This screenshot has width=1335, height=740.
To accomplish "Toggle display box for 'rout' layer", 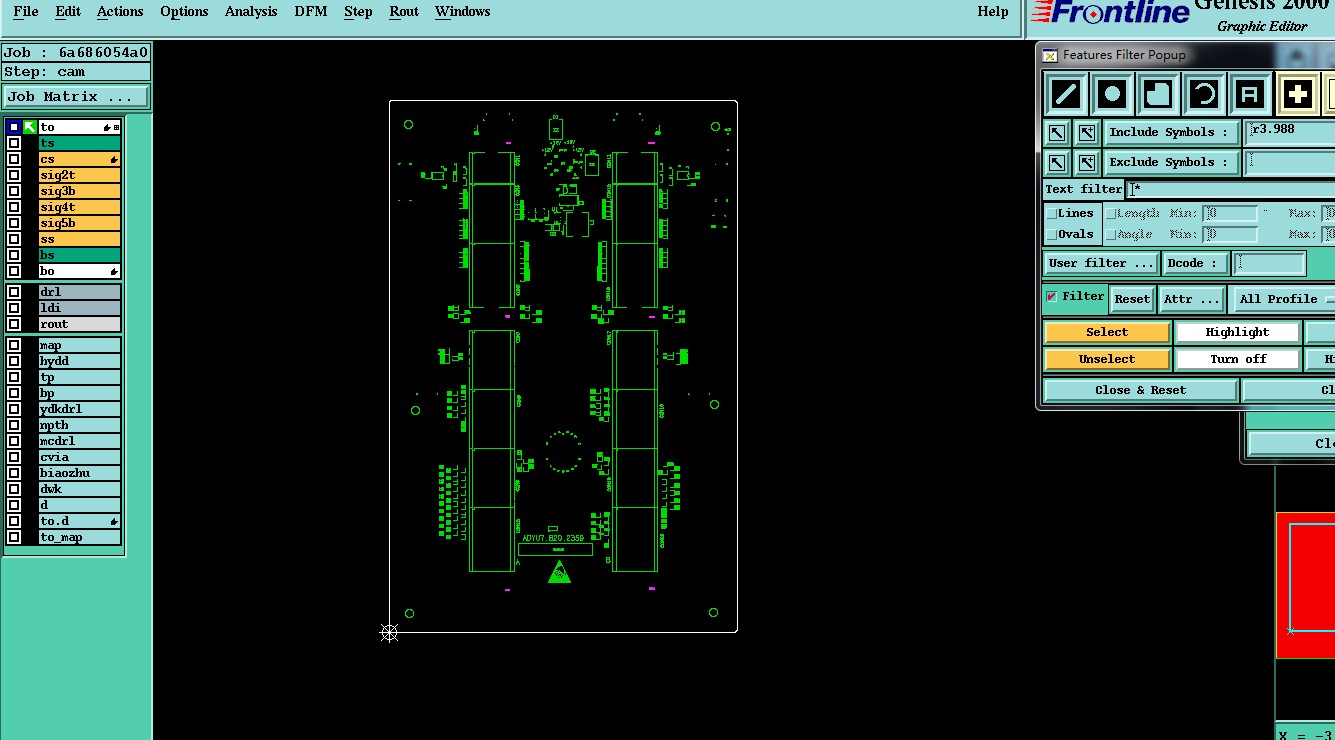I will [x=14, y=324].
